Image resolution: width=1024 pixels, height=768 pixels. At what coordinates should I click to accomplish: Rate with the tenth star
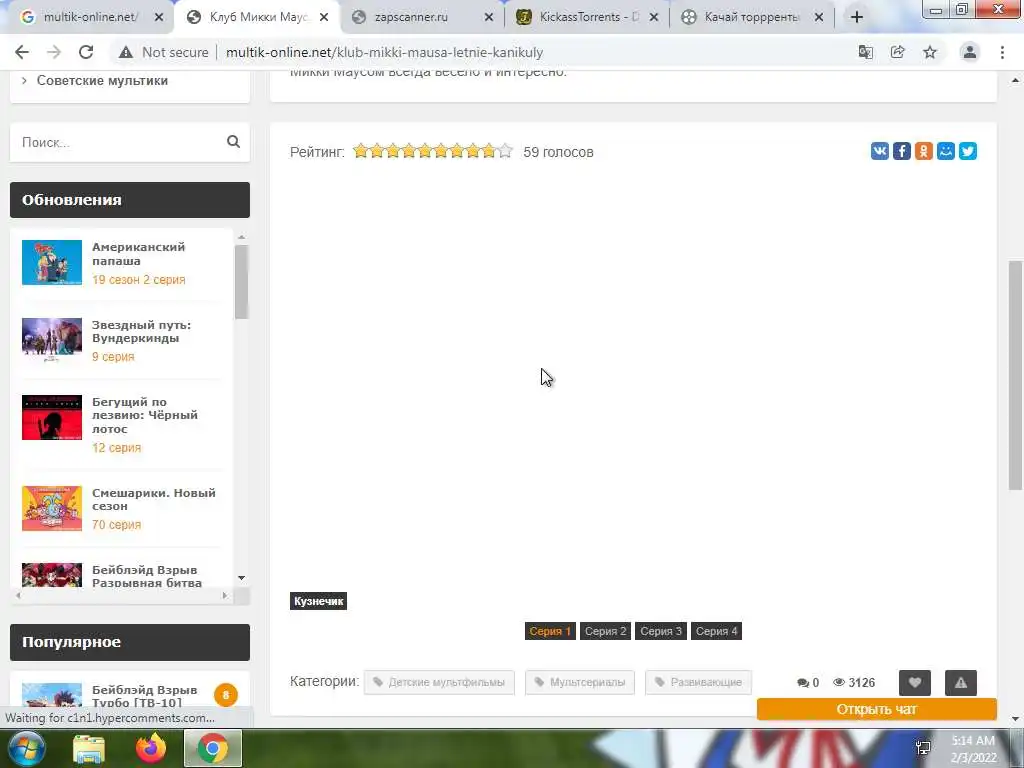(x=505, y=152)
